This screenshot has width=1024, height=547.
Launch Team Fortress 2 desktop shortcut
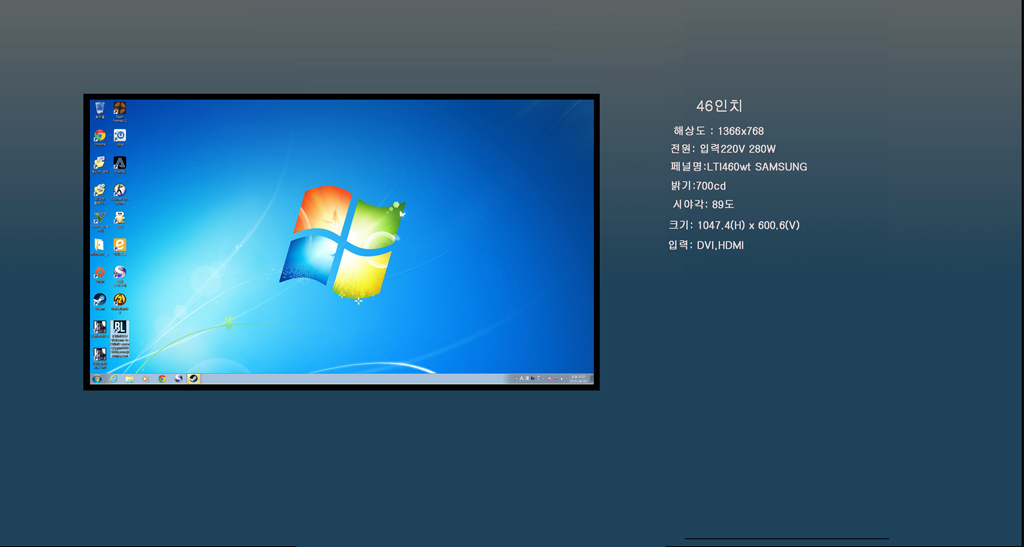(119, 109)
